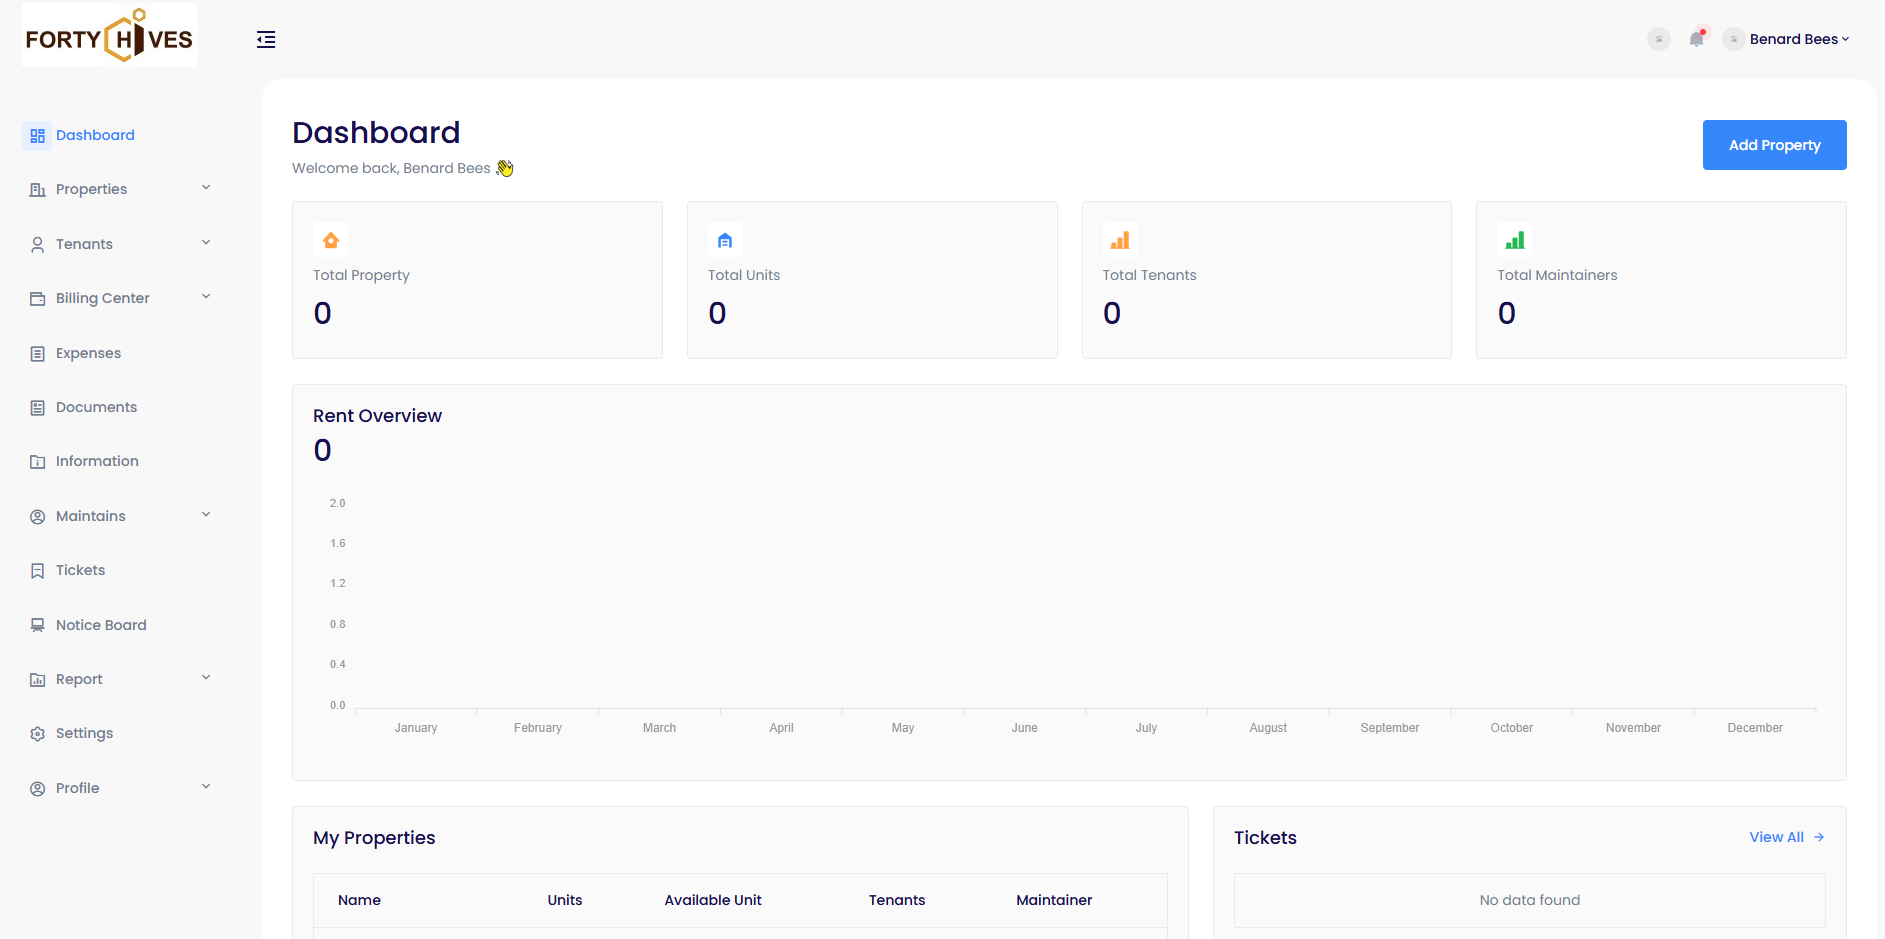This screenshot has width=1885, height=939.
Task: Click the Add Property button
Action: pyautogui.click(x=1774, y=145)
